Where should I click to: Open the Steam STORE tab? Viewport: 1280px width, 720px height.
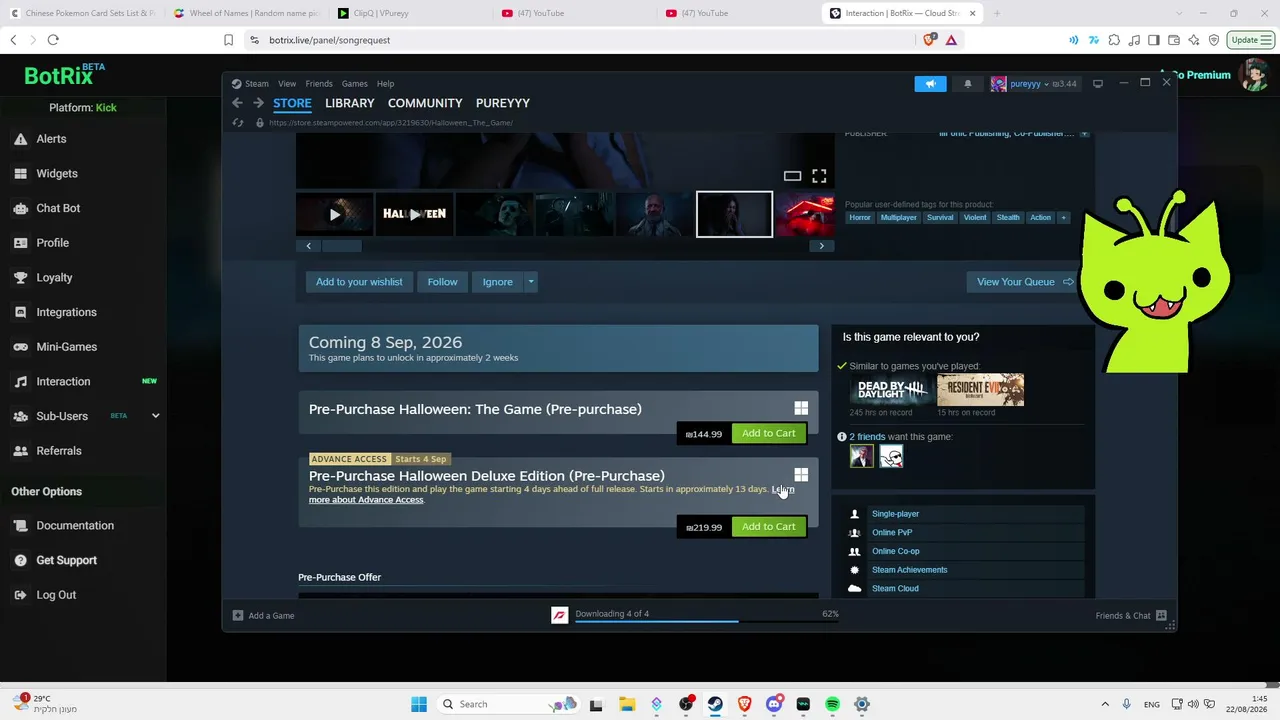(x=292, y=103)
